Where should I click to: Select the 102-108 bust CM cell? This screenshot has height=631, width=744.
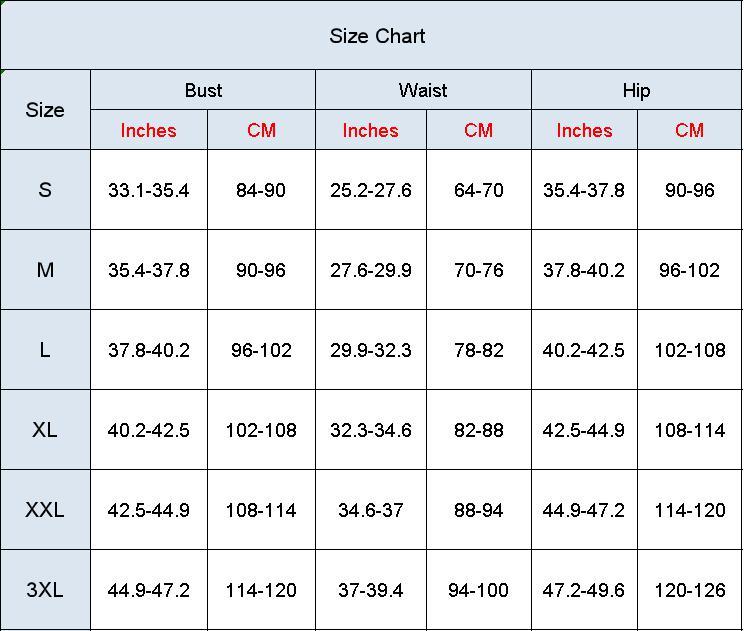tap(261, 430)
